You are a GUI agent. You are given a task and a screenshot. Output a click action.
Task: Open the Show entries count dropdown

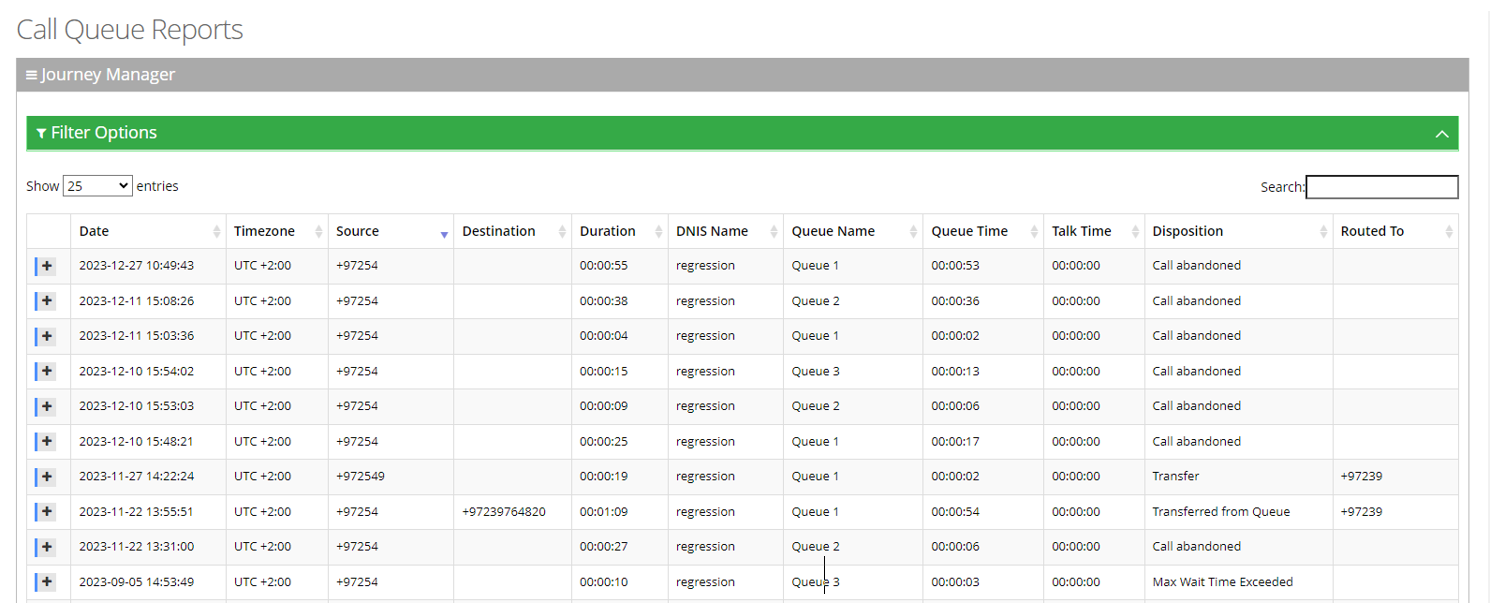pos(97,186)
